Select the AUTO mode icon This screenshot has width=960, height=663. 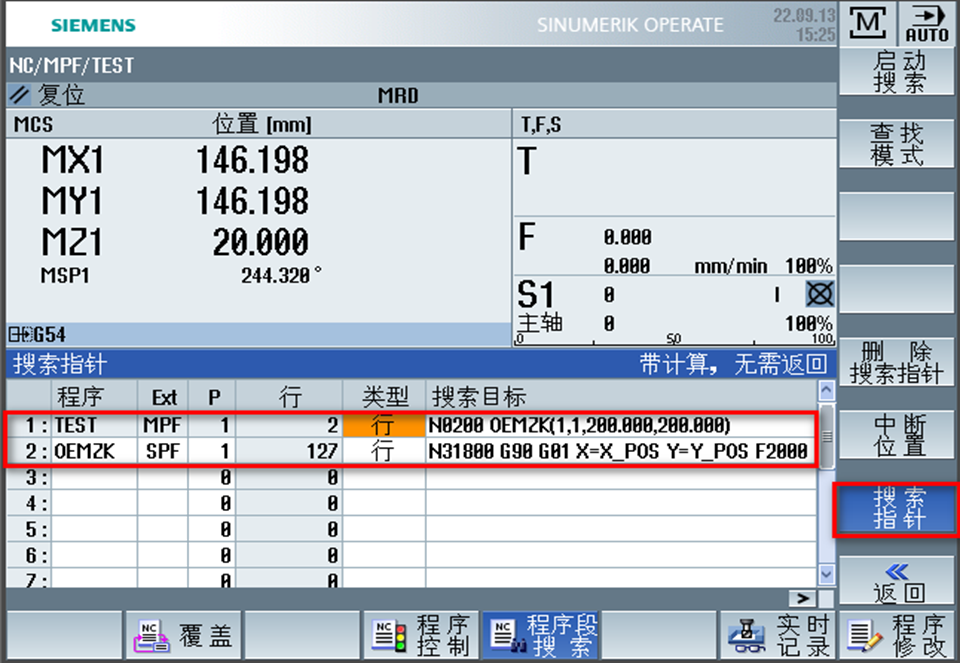pos(927,24)
